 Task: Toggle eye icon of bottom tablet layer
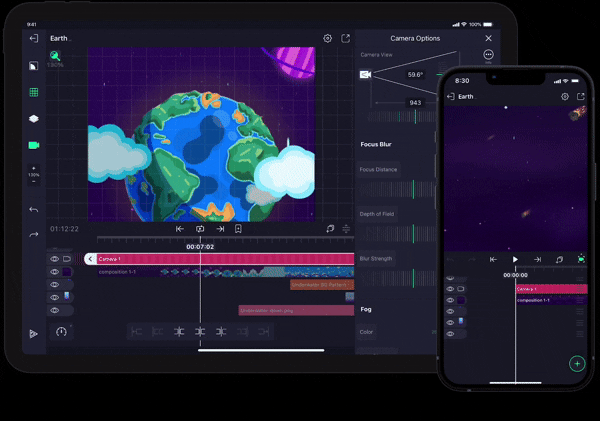coord(55,311)
